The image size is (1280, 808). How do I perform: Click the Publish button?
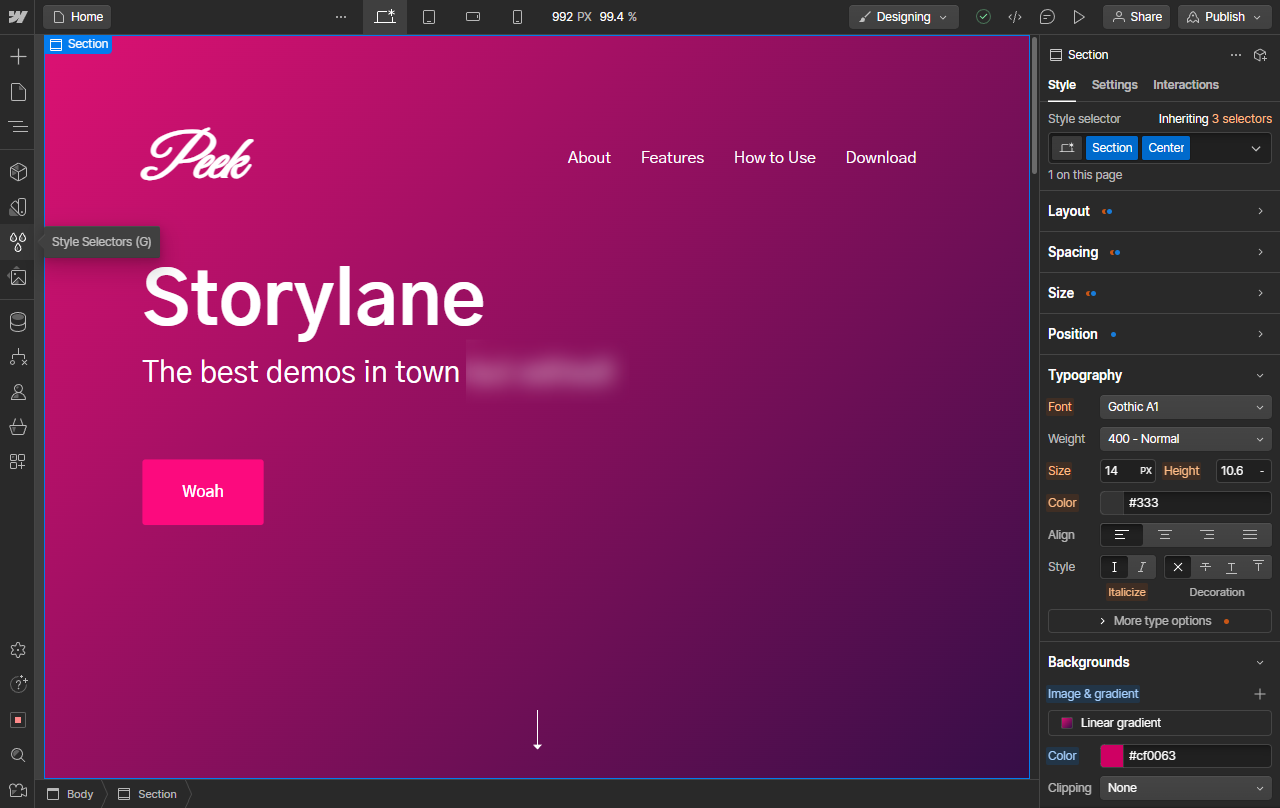coord(1224,17)
